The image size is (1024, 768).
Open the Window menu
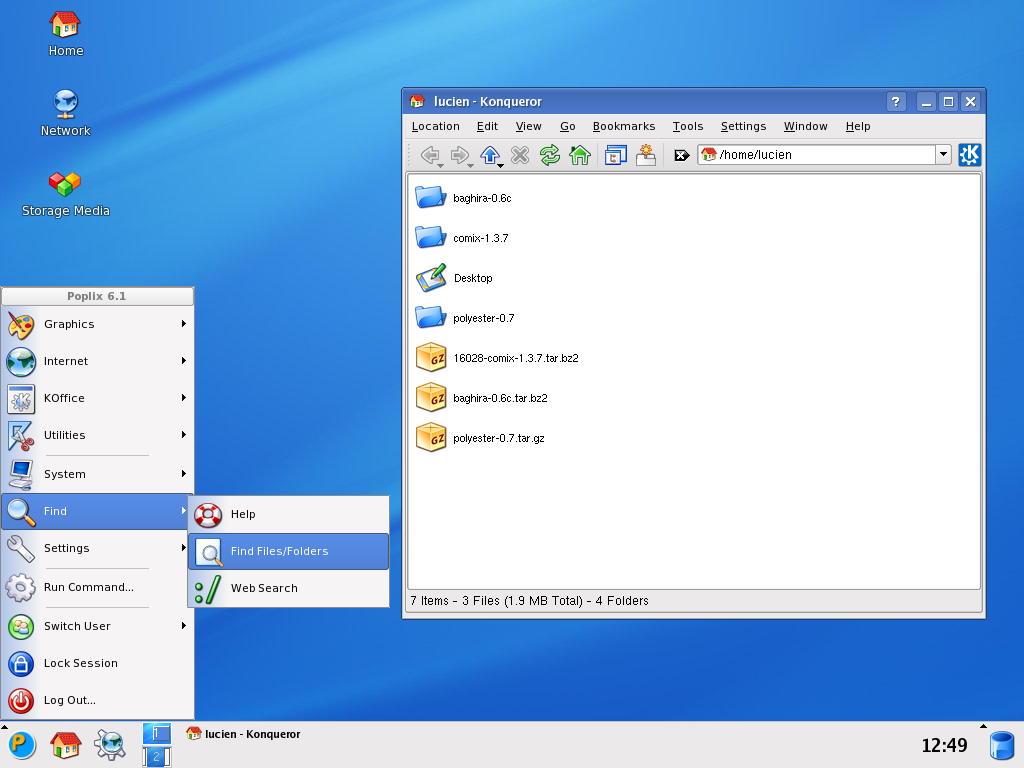coord(805,126)
